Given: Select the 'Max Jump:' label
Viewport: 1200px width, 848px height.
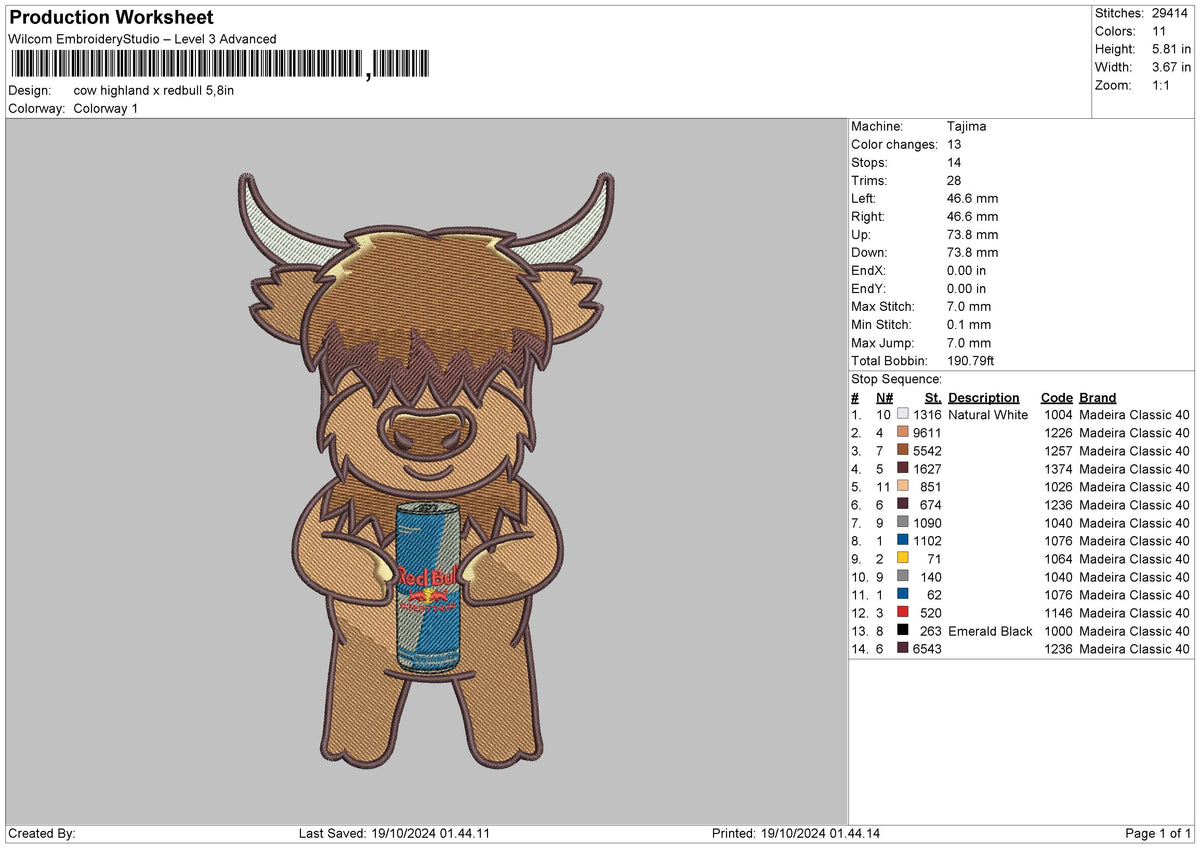Looking at the screenshot, I should point(881,343).
